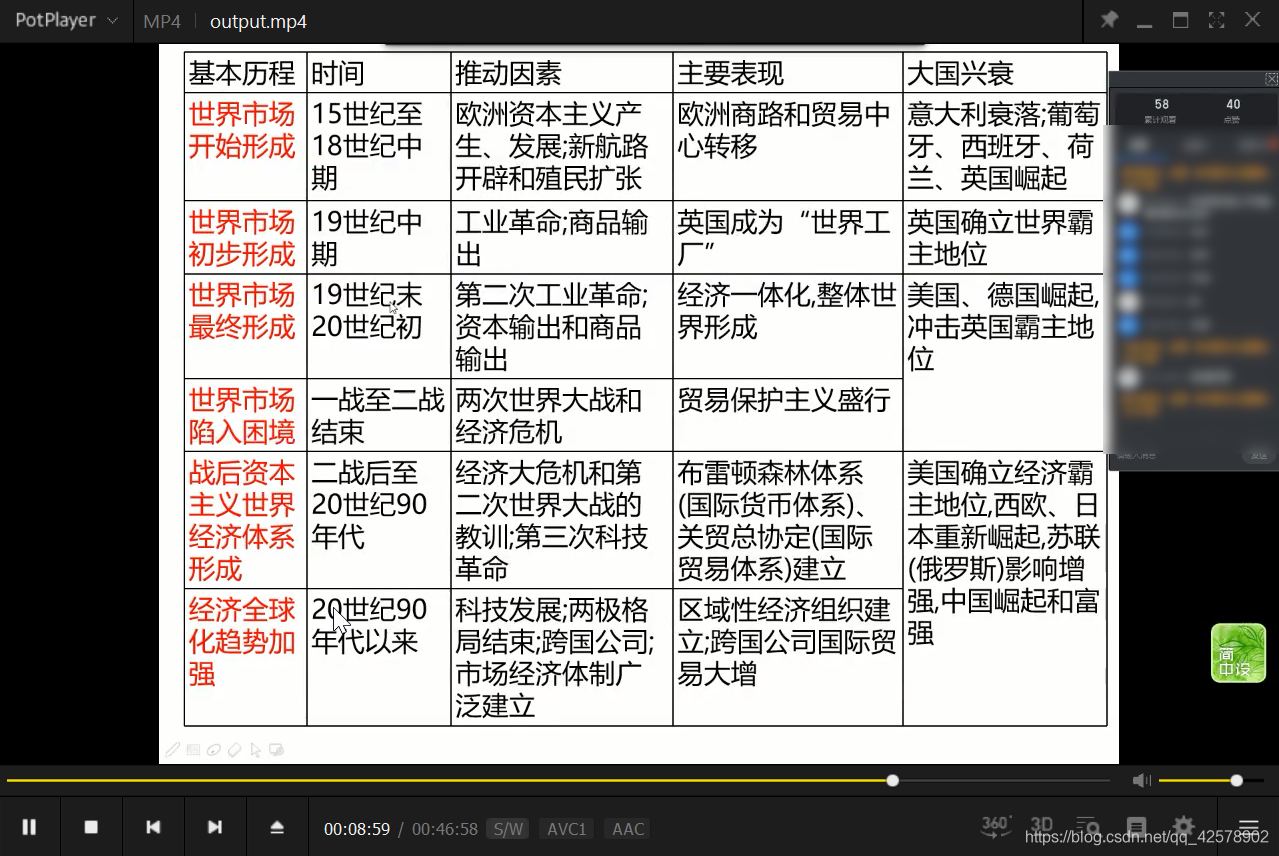This screenshot has height=856, width=1279.
Task: Click the red 经济全球化趋势加强 cell
Action: click(245, 657)
